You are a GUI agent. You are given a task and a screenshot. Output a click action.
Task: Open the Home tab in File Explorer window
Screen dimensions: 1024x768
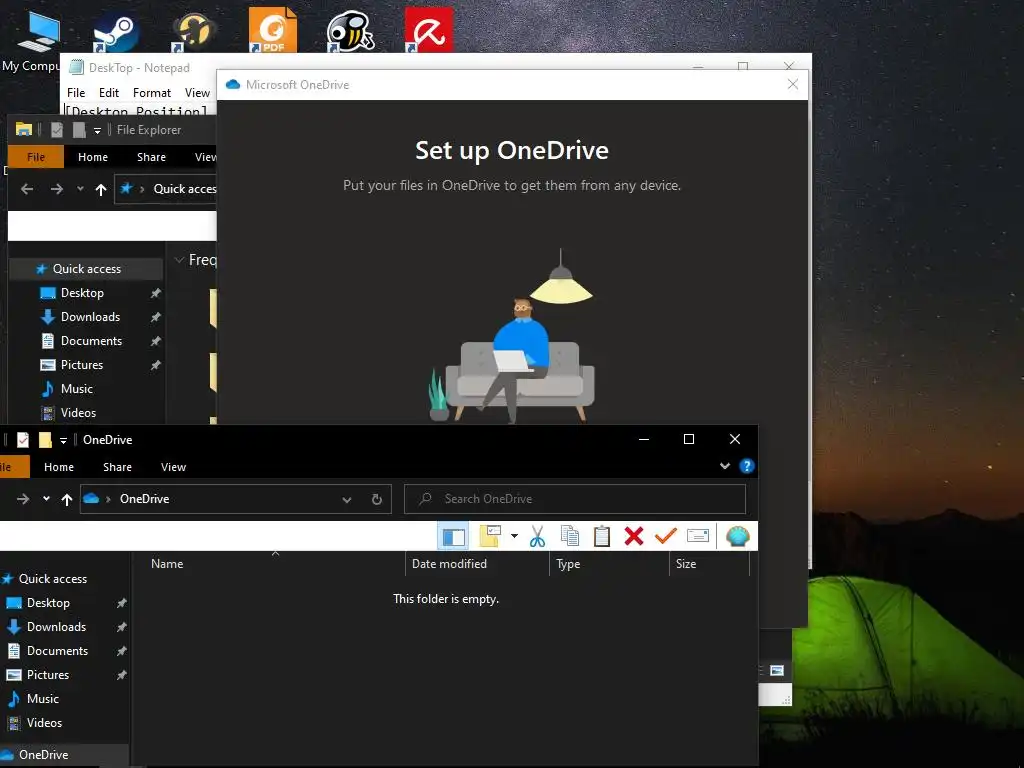tap(93, 157)
